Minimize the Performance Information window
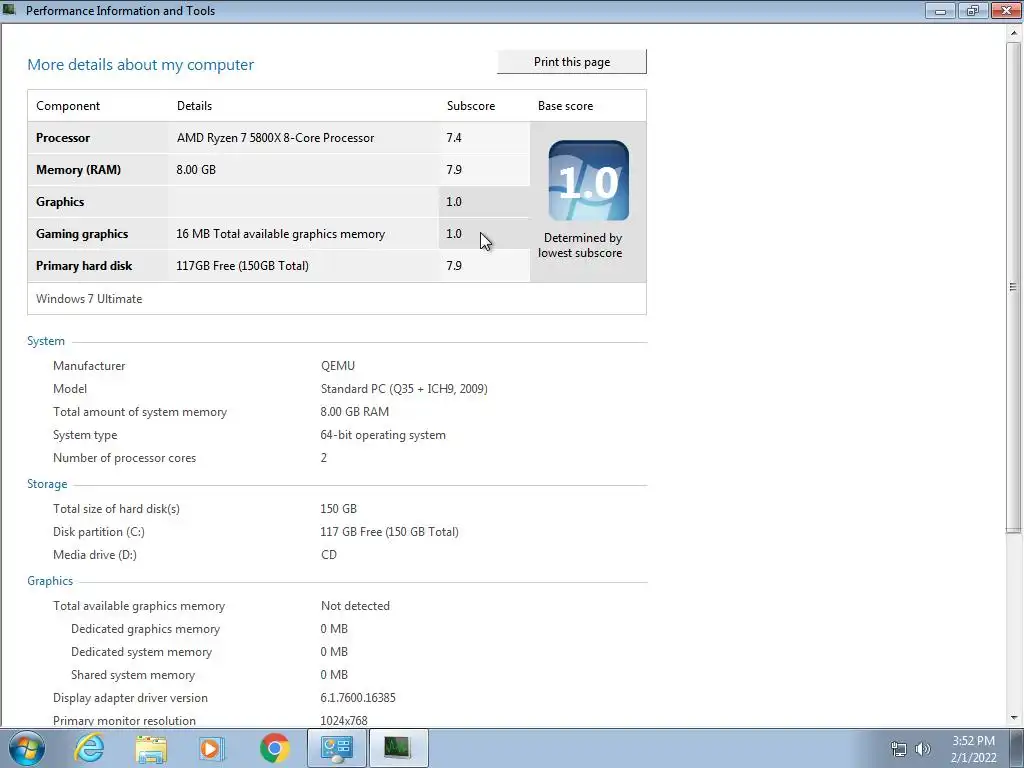 coord(940,10)
